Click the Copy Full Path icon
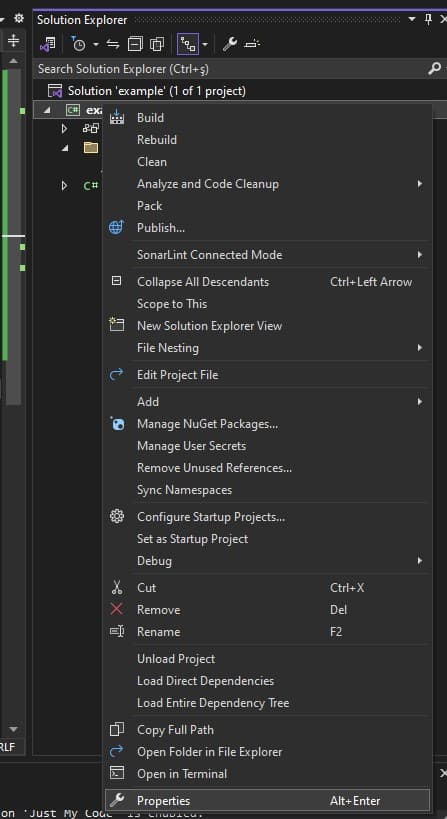Image resolution: width=447 pixels, height=819 pixels. point(117,730)
